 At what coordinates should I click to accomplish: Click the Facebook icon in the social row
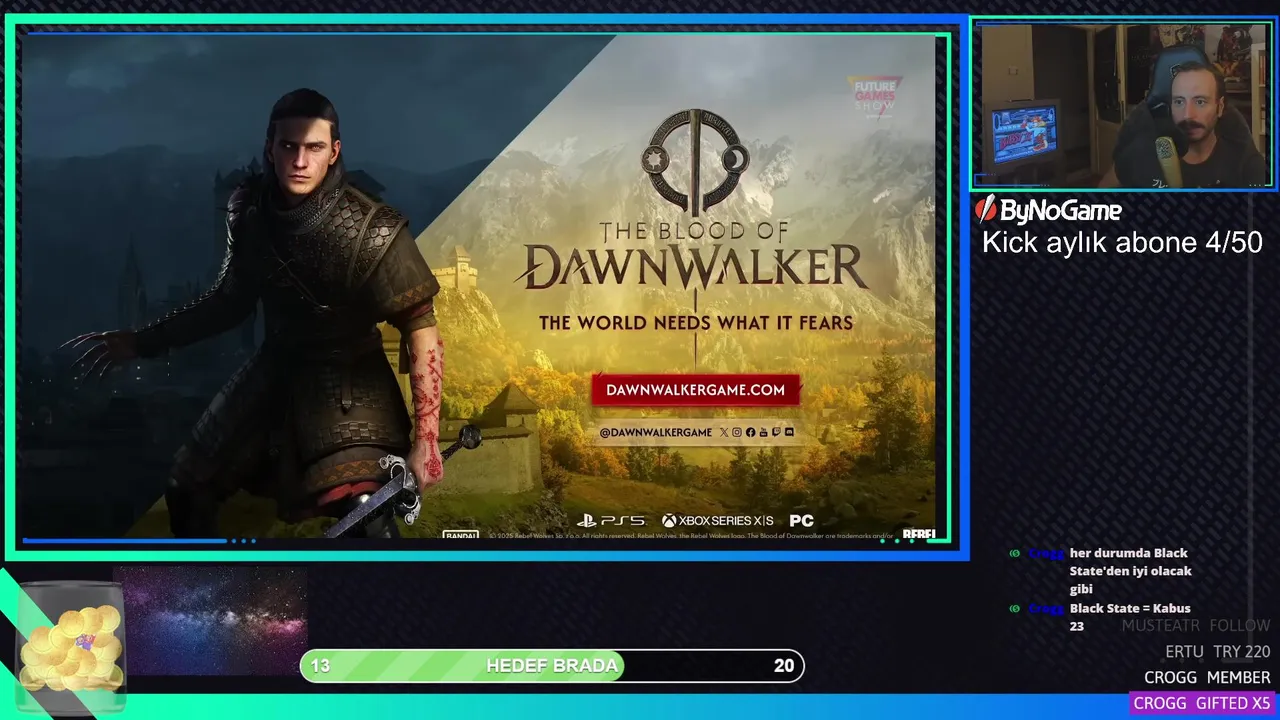(750, 432)
